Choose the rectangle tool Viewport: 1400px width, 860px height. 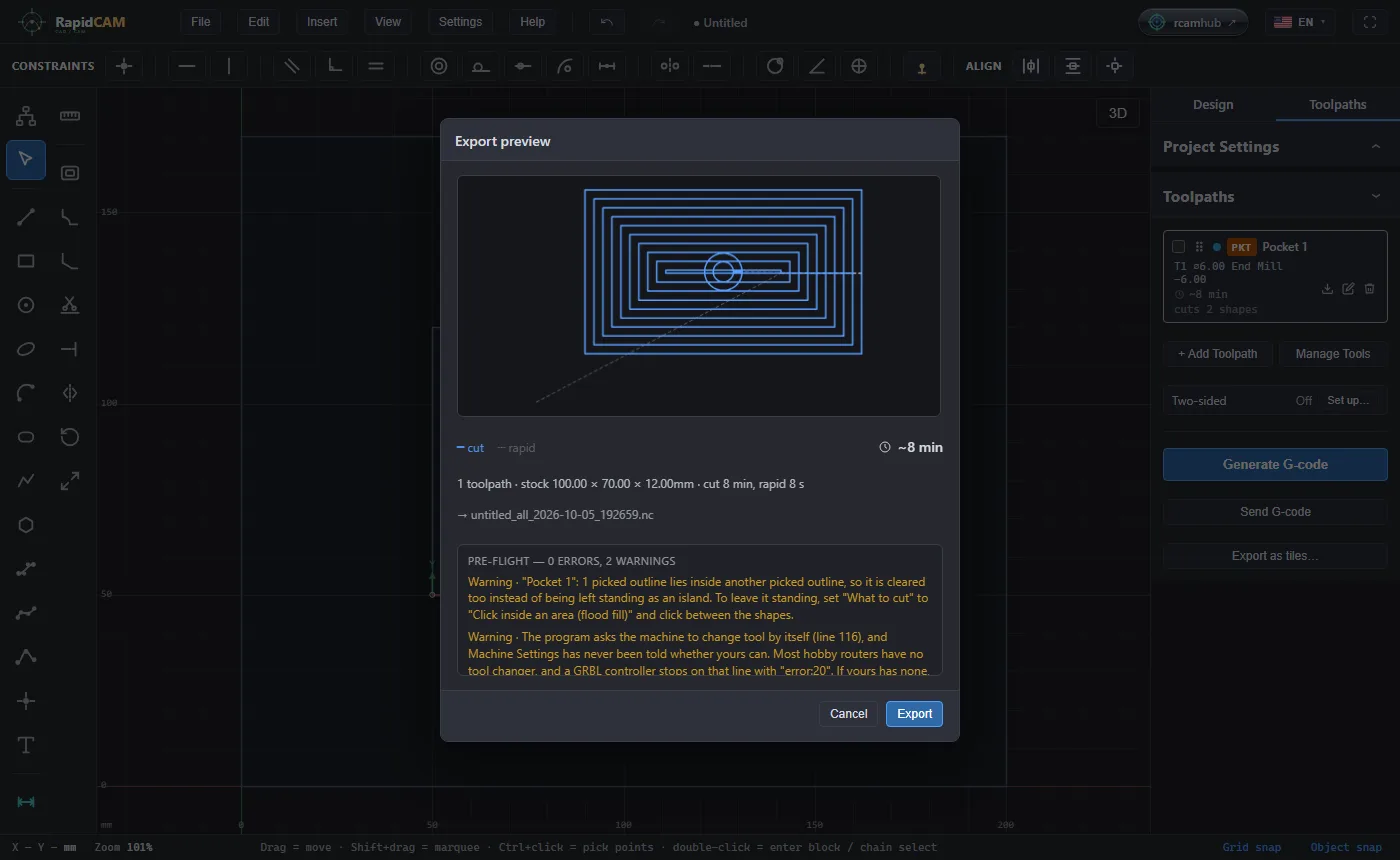(x=26, y=261)
